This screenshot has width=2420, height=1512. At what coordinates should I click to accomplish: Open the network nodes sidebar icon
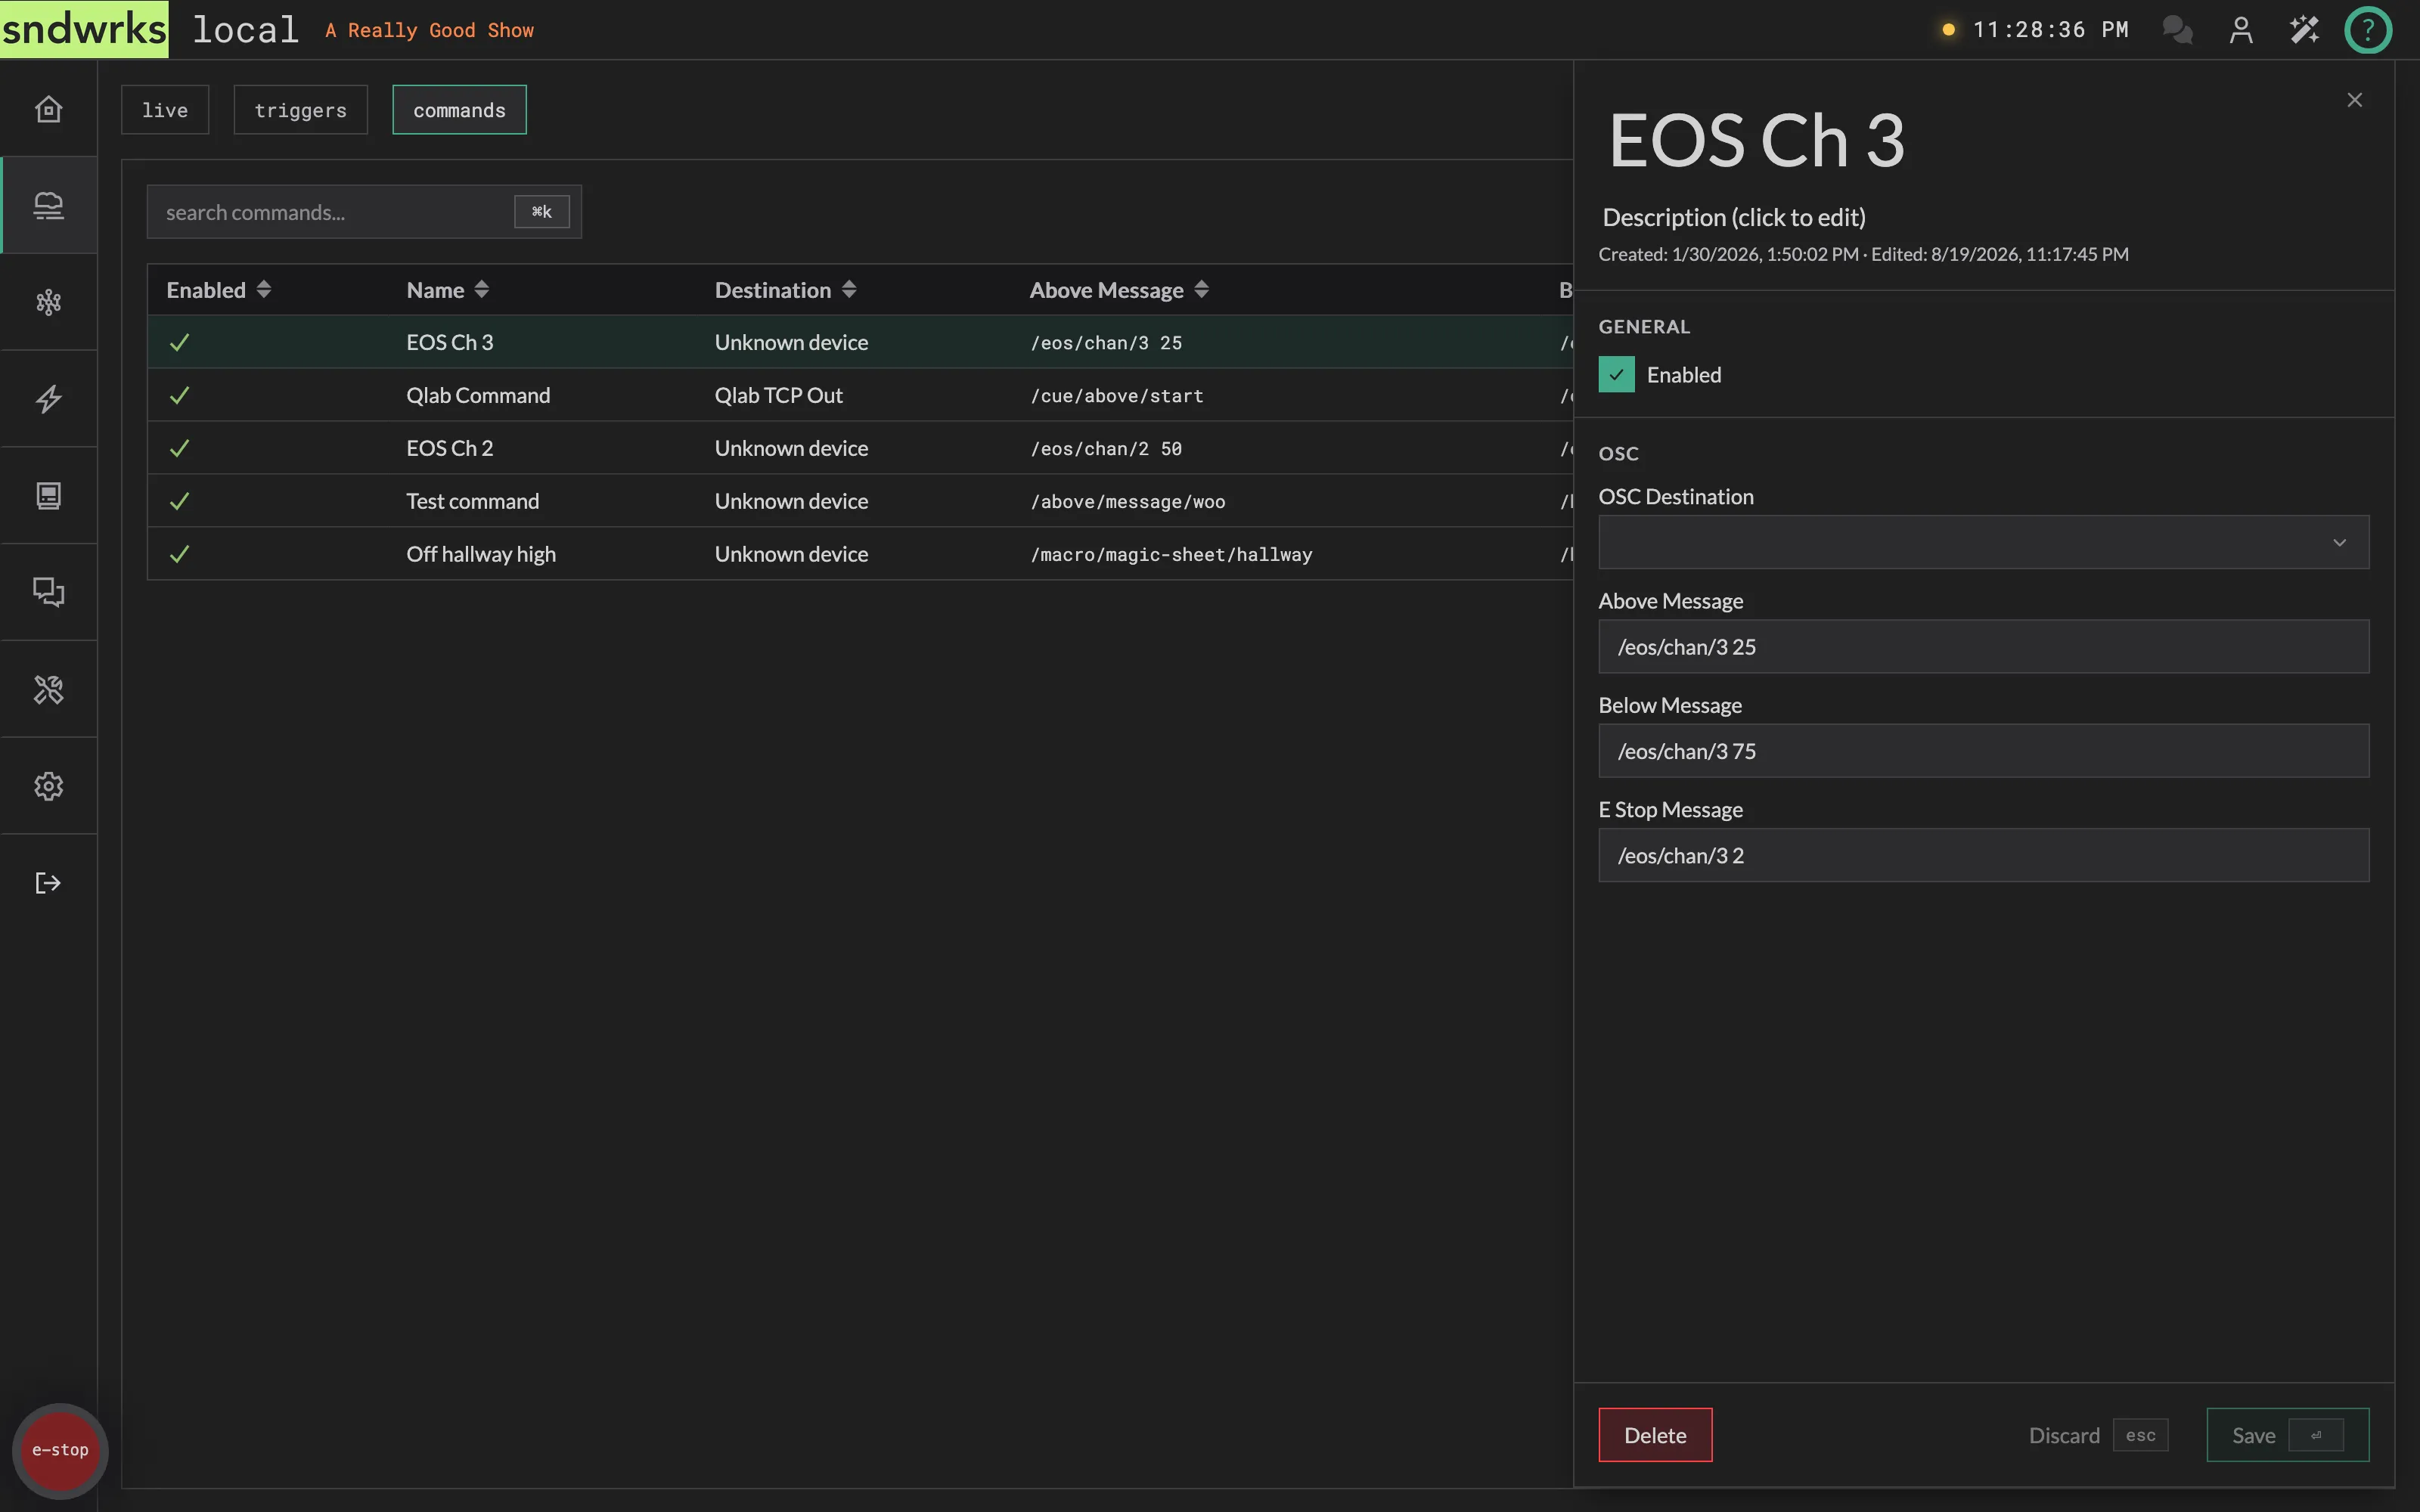tap(48, 302)
